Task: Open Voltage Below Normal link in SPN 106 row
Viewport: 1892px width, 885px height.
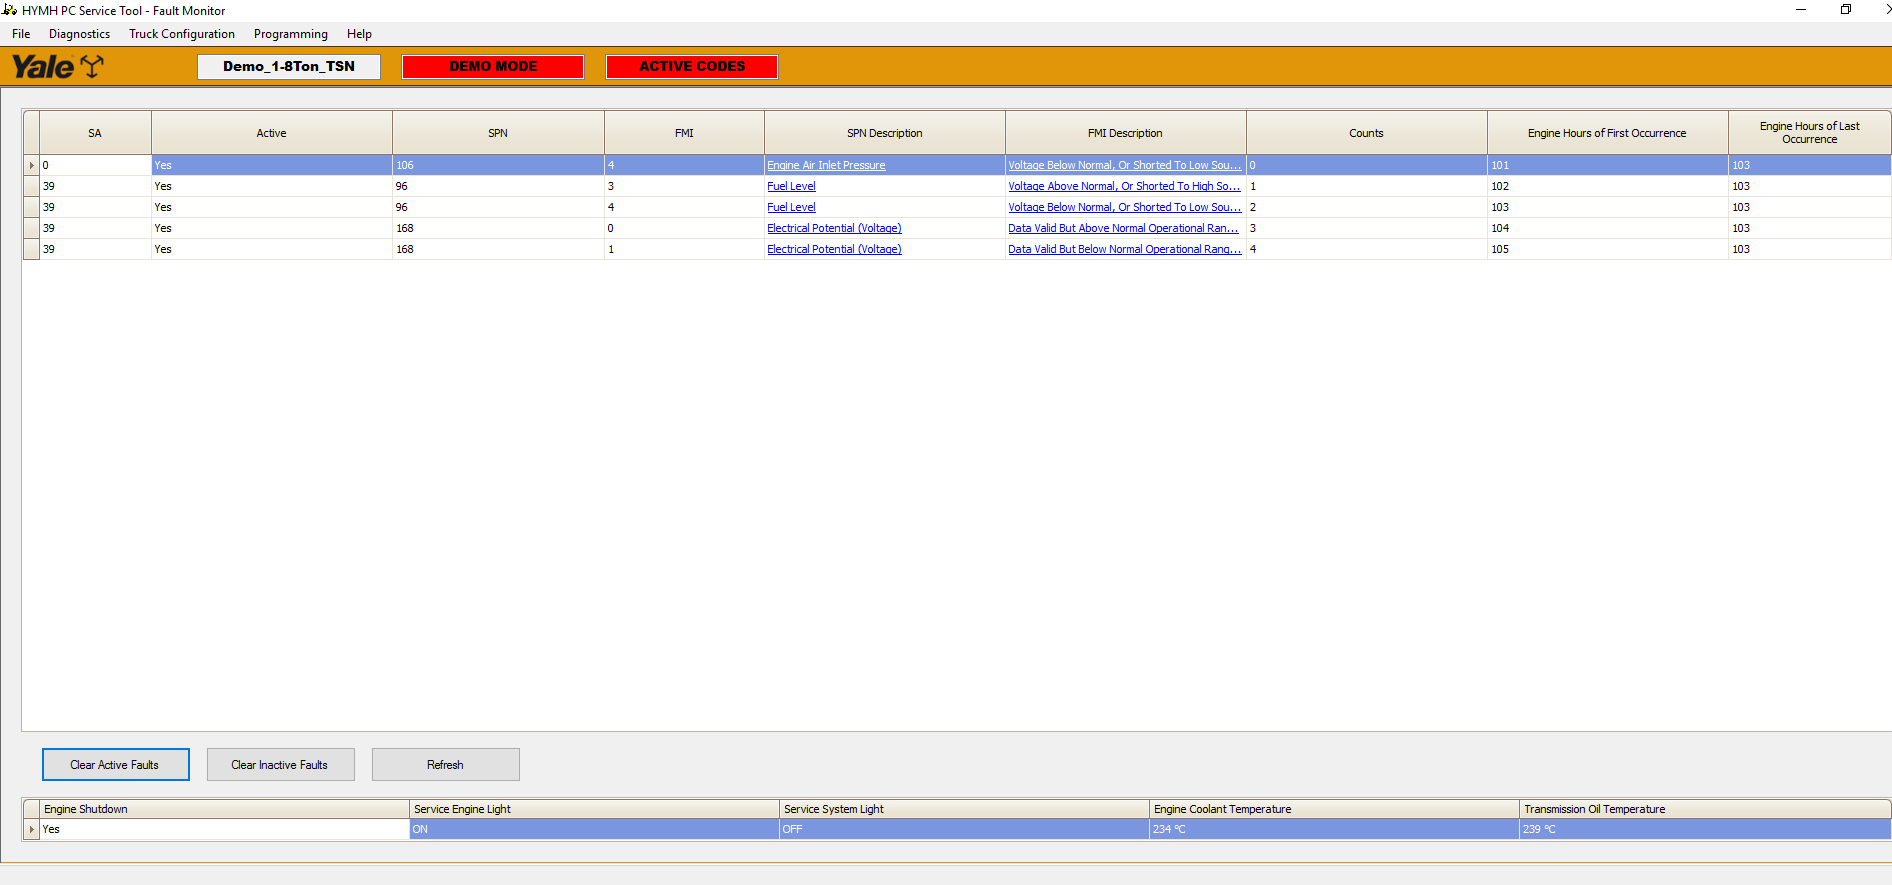Action: coord(1124,165)
